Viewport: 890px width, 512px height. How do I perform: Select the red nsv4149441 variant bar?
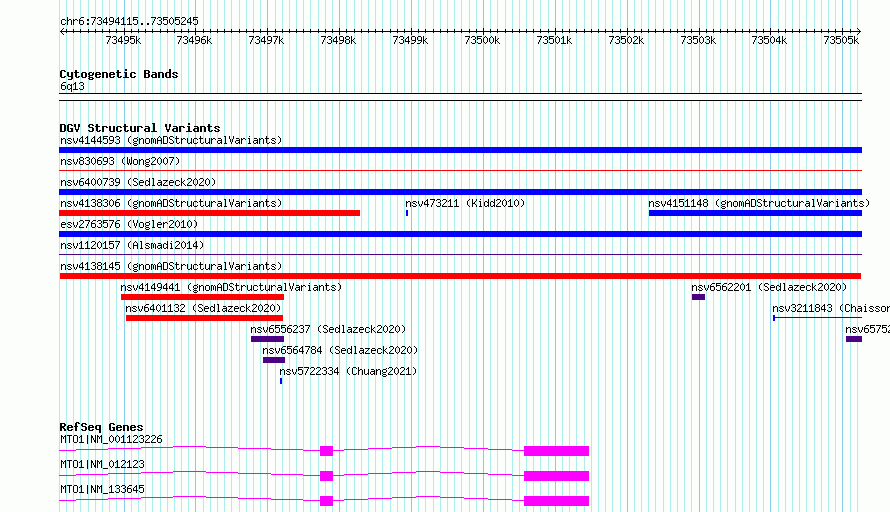pyautogui.click(x=202, y=297)
